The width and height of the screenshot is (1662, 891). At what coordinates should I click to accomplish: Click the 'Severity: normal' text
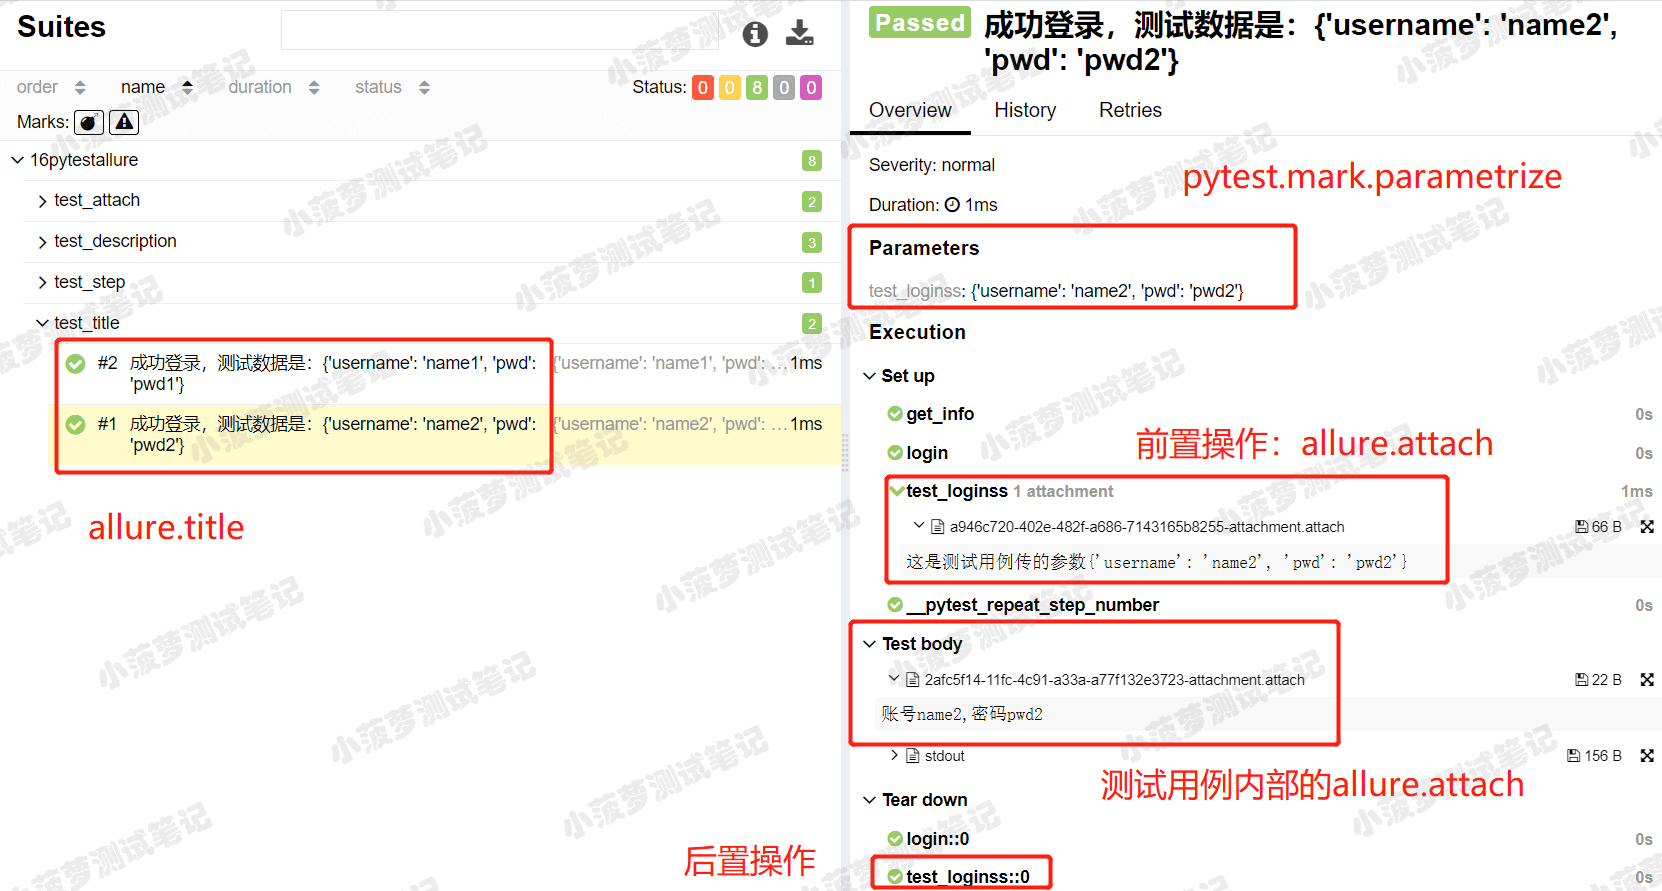932,165
